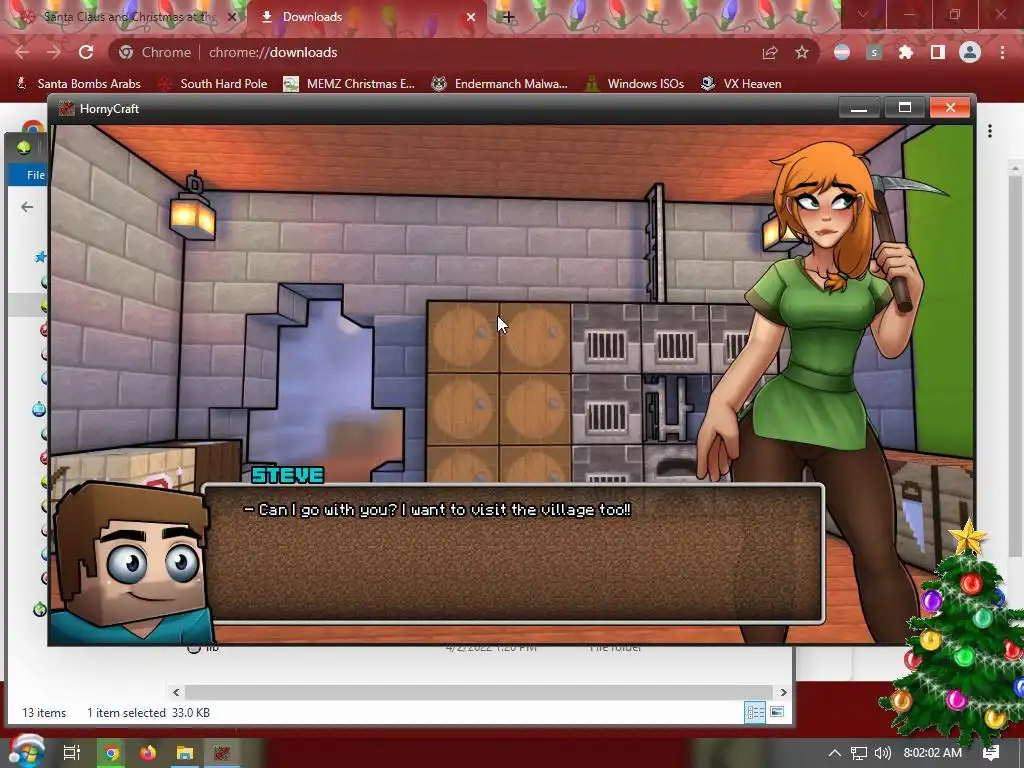Open the volume tray icon

pyautogui.click(x=882, y=753)
